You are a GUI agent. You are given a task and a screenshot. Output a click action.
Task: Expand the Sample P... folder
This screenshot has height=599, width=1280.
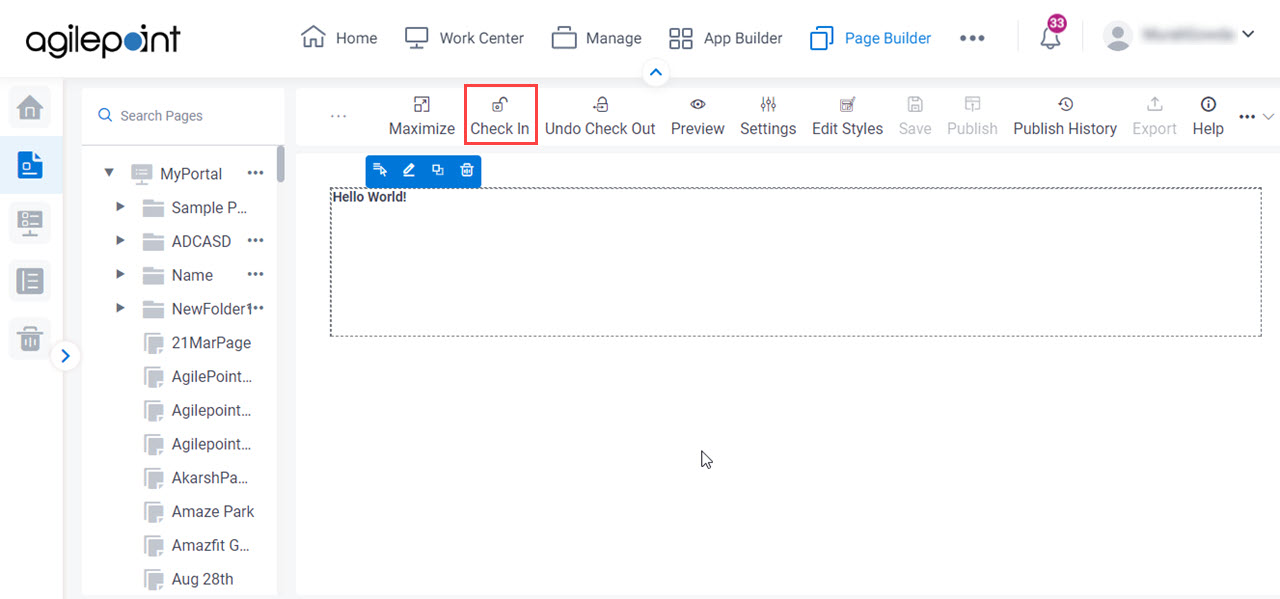(x=120, y=207)
